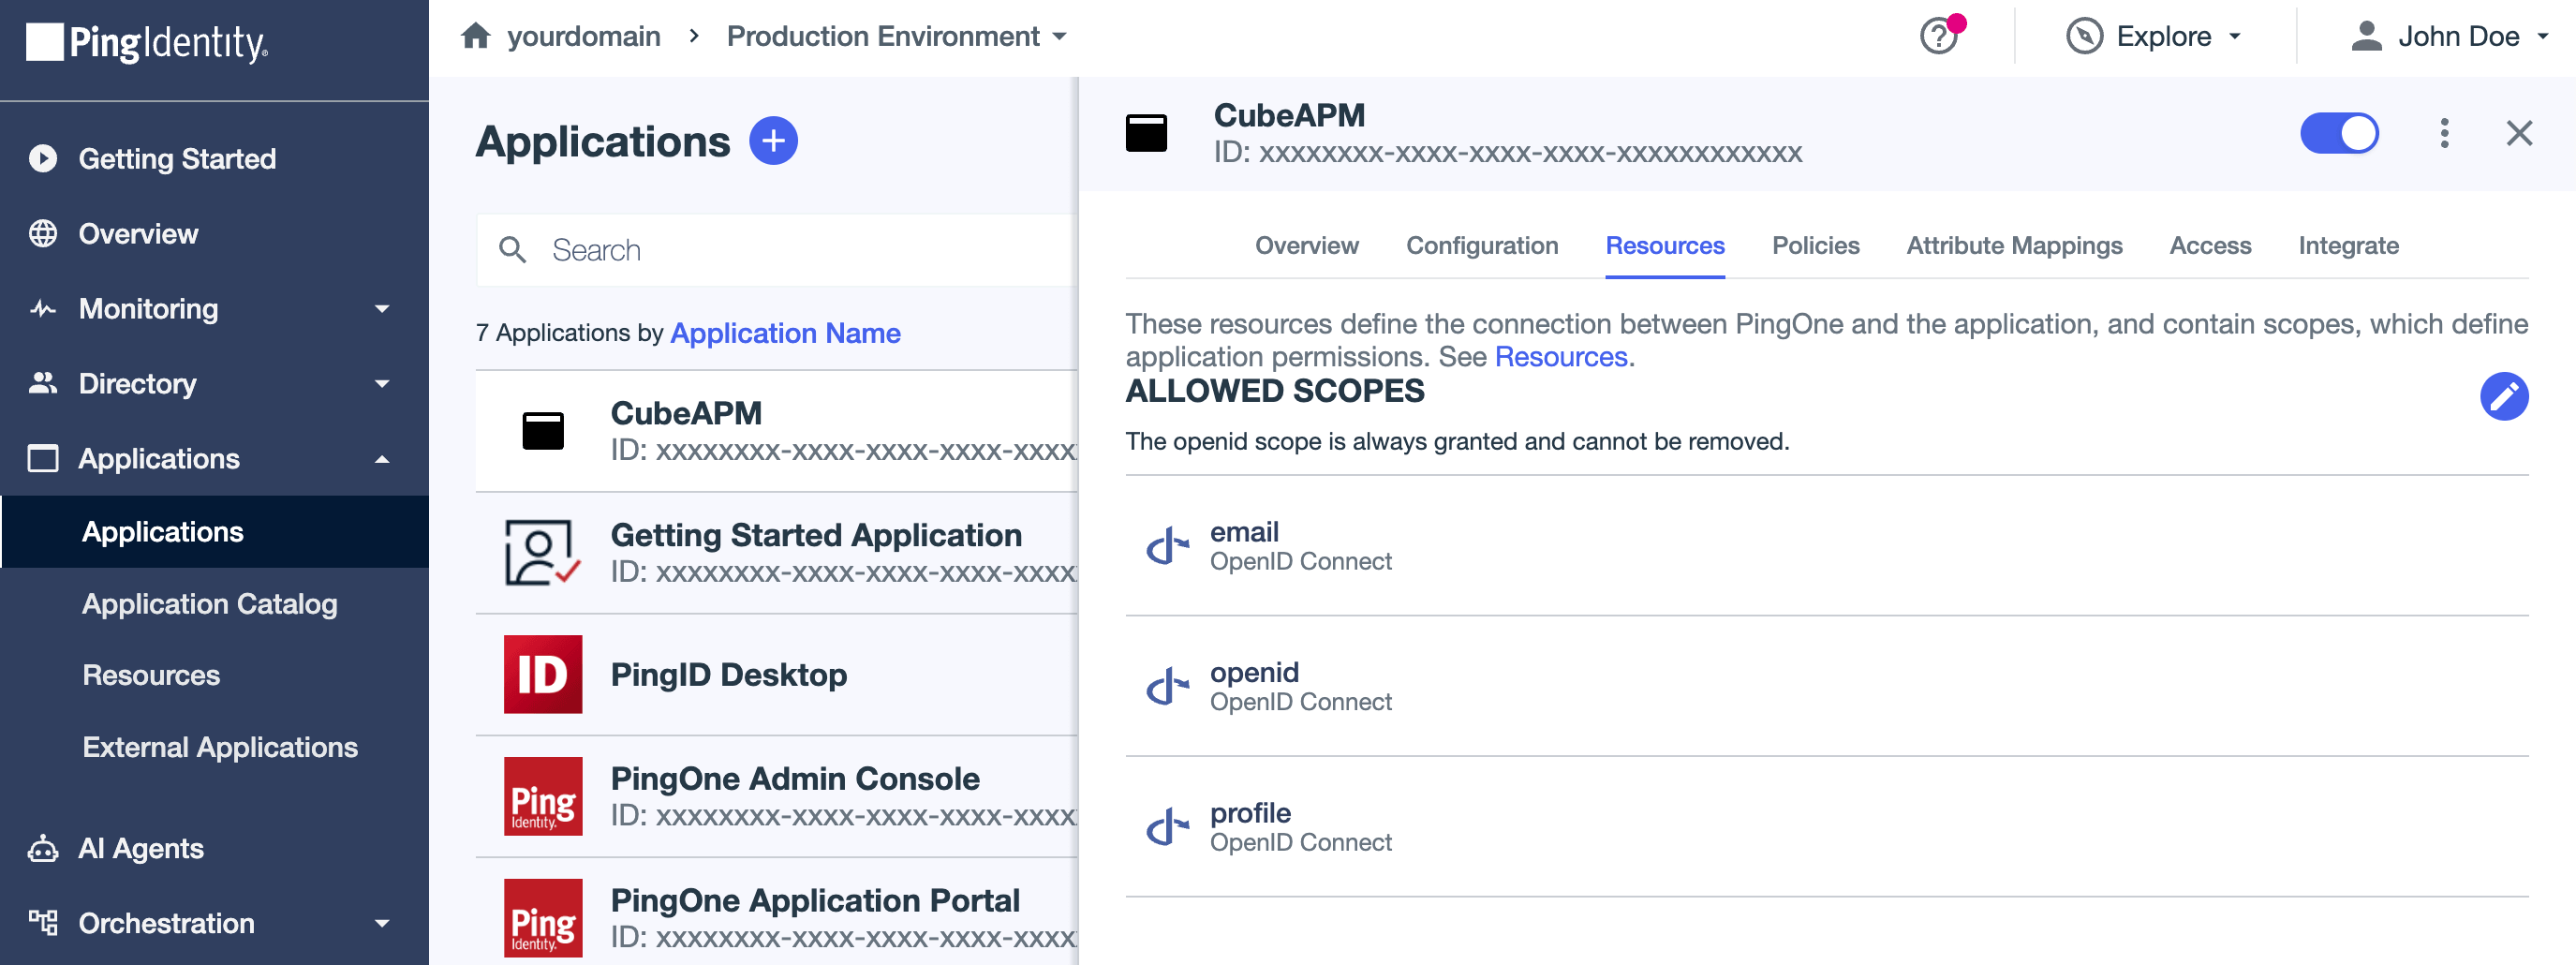
Task: Open the CubeAPM three-dot options menu
Action: pos(2444,133)
